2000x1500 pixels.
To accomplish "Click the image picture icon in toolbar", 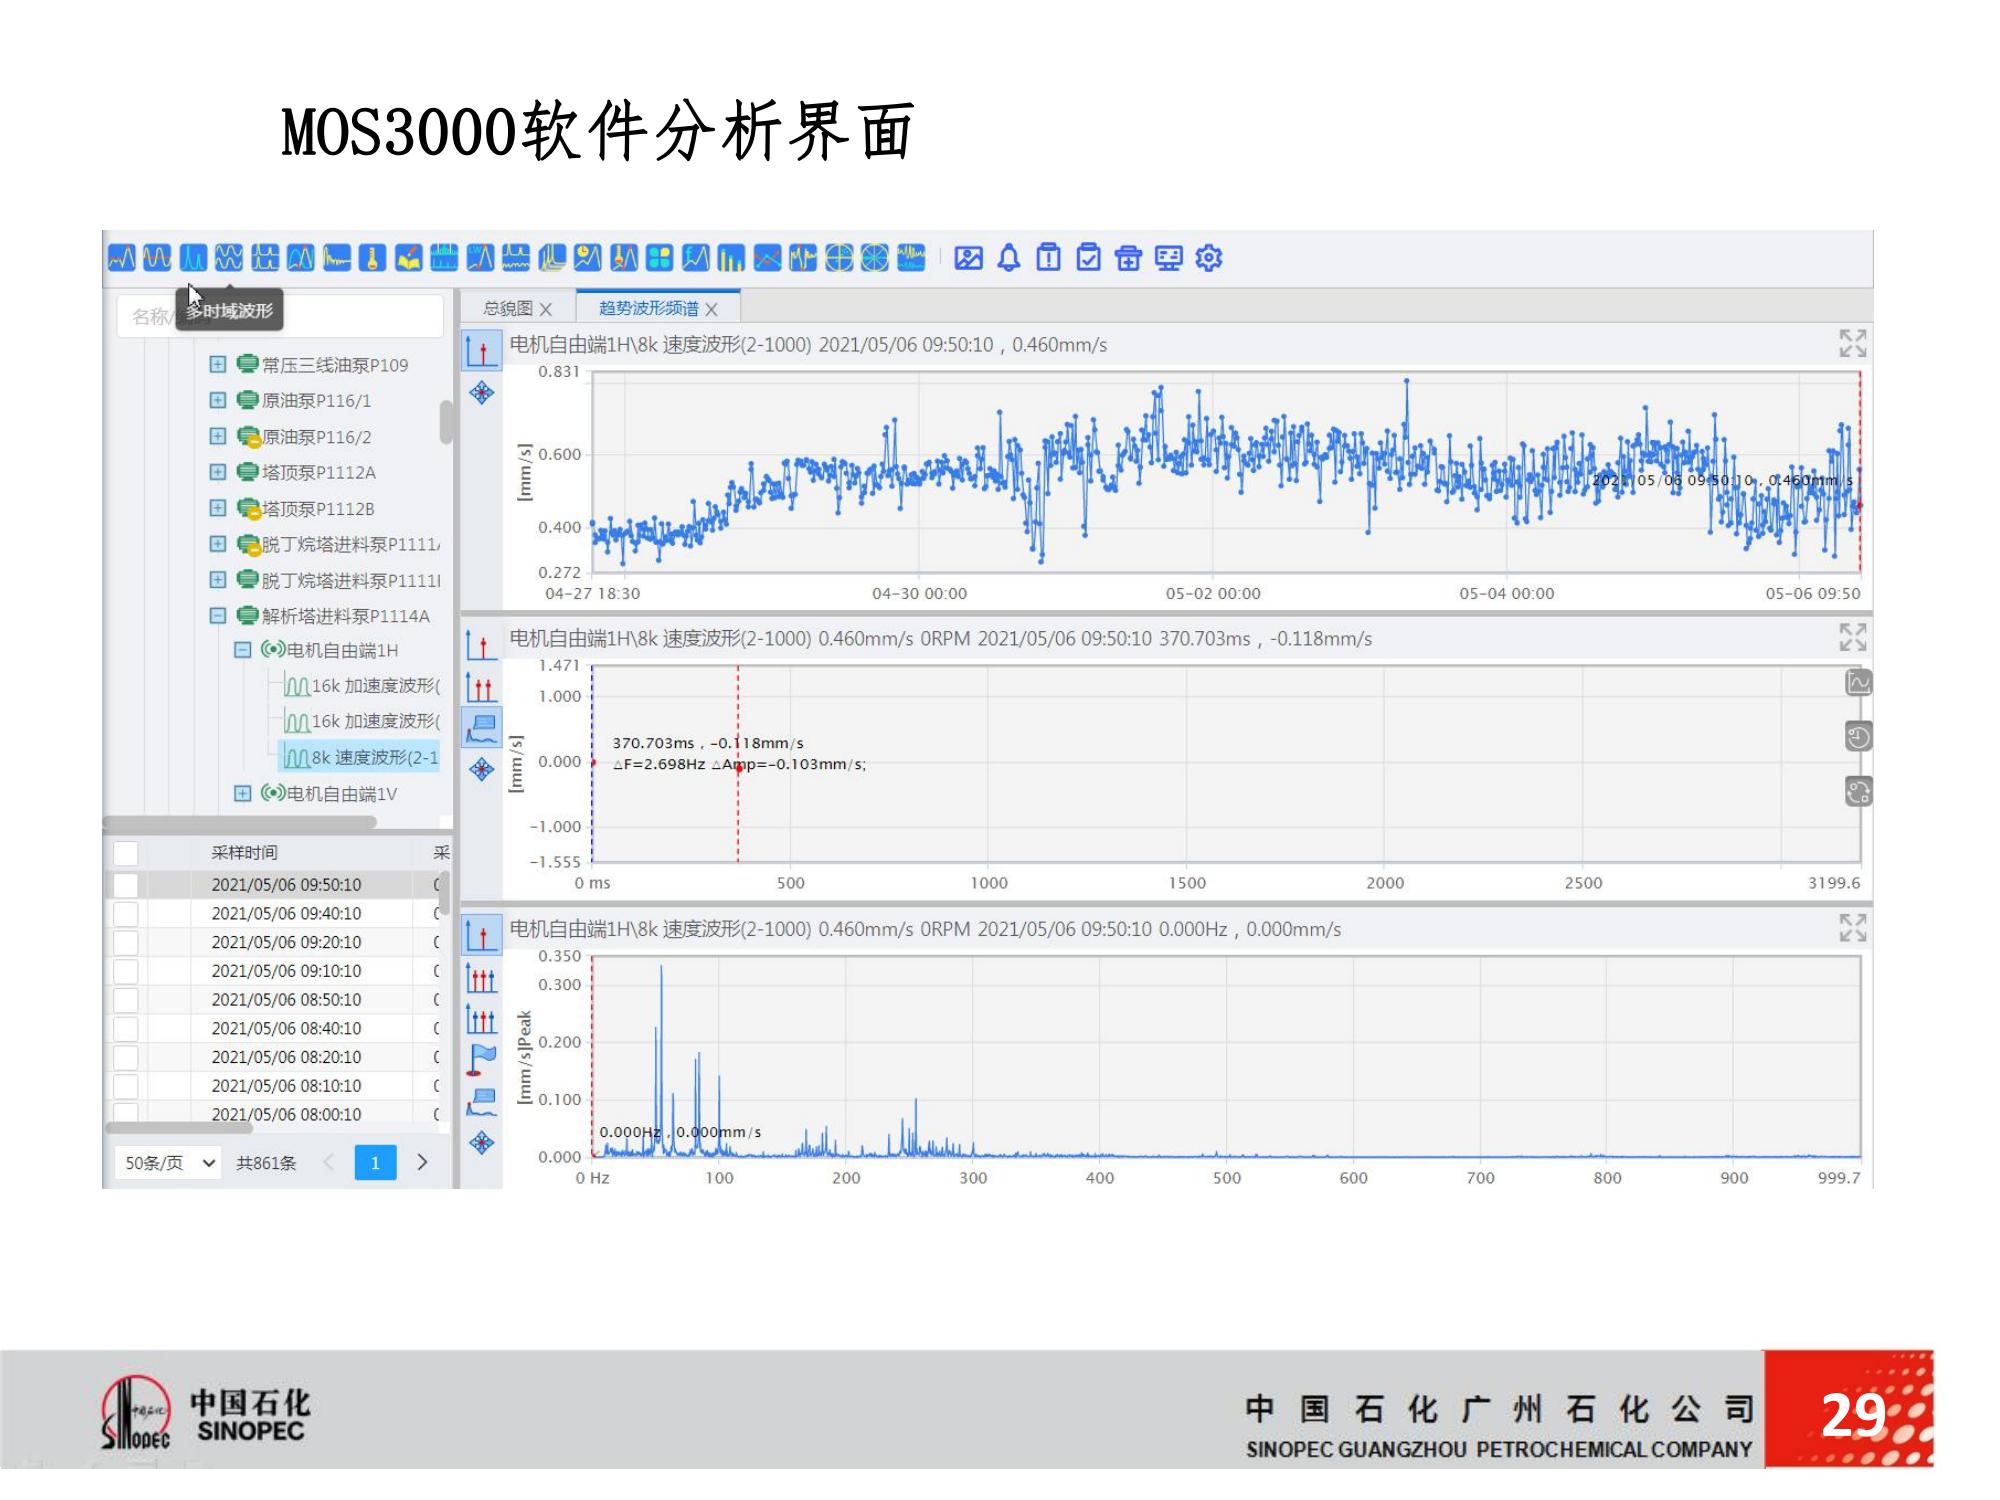I will coord(968,258).
